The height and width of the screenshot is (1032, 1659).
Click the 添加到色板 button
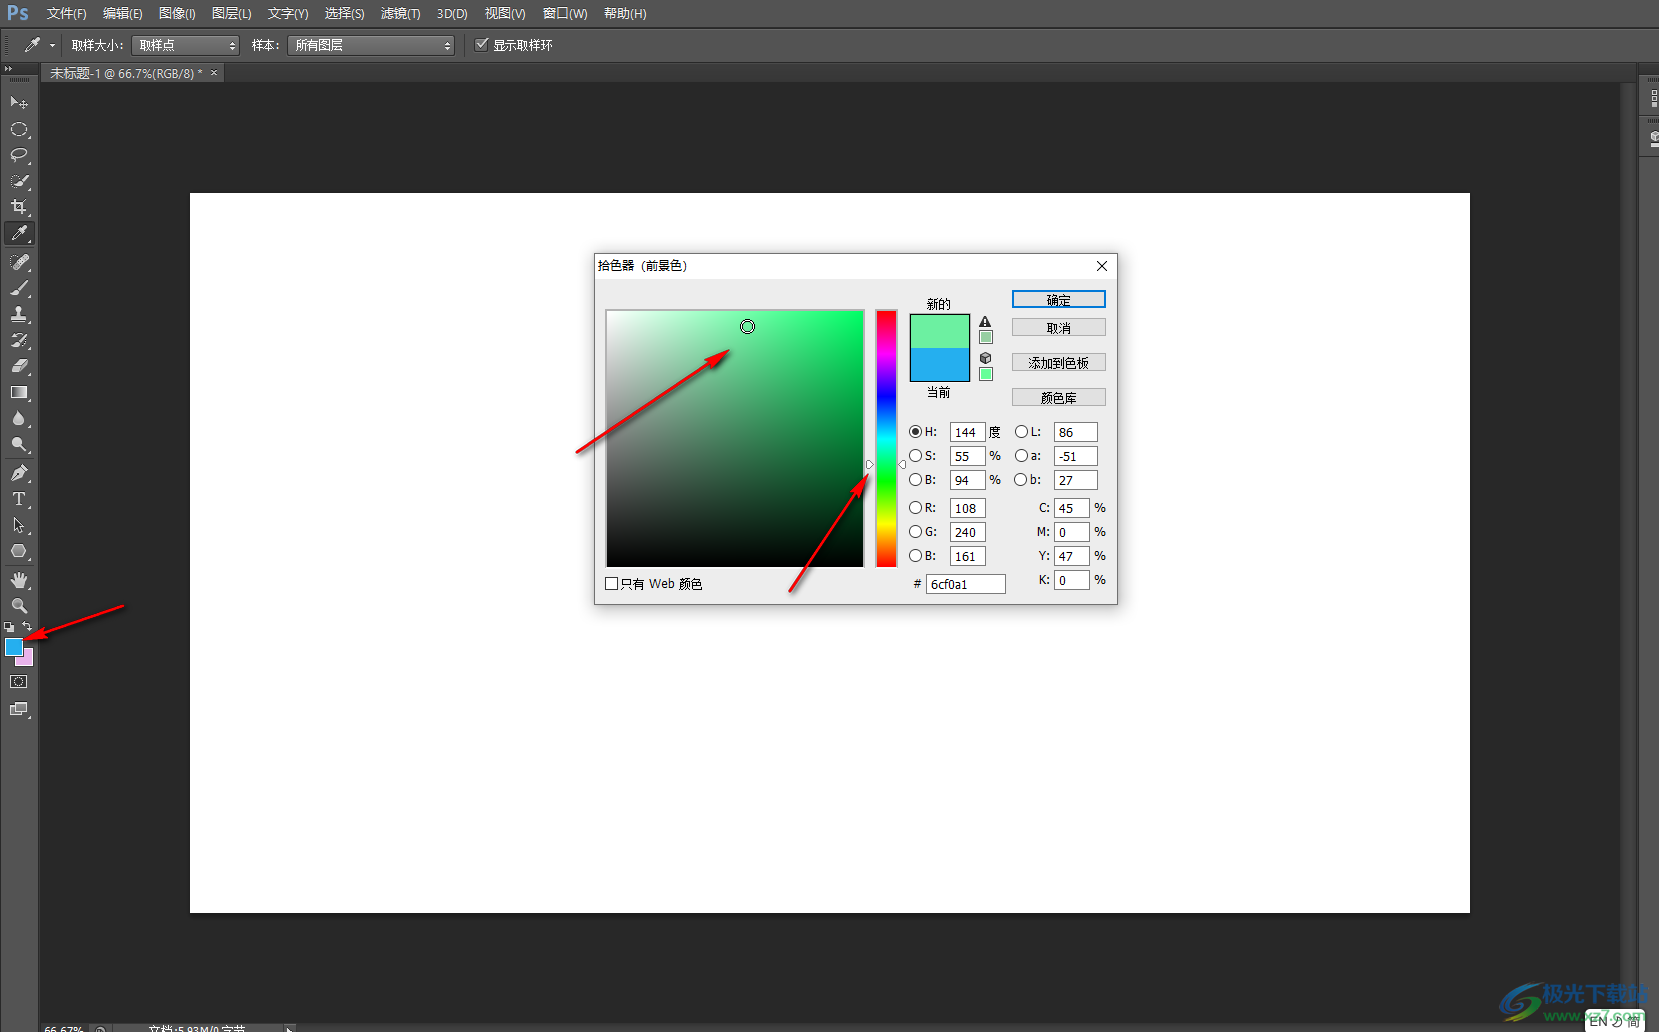1058,363
